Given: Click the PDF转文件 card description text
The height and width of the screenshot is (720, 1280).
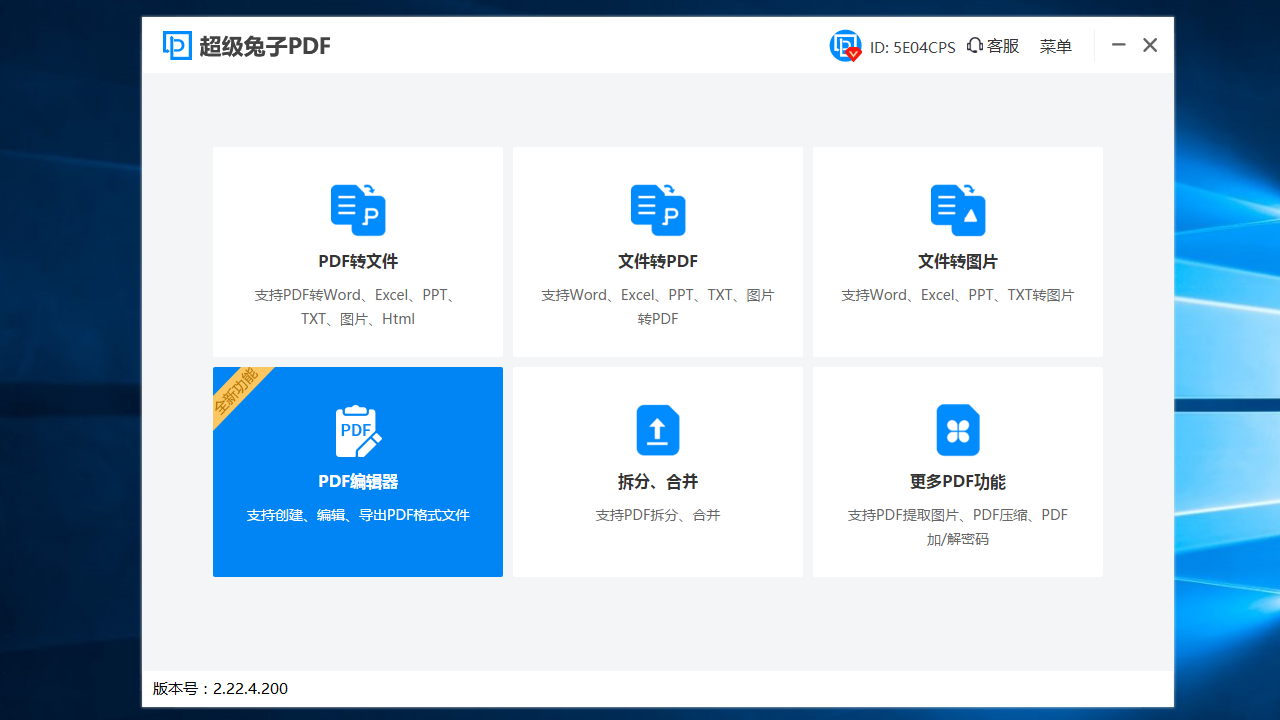Looking at the screenshot, I should 357,306.
